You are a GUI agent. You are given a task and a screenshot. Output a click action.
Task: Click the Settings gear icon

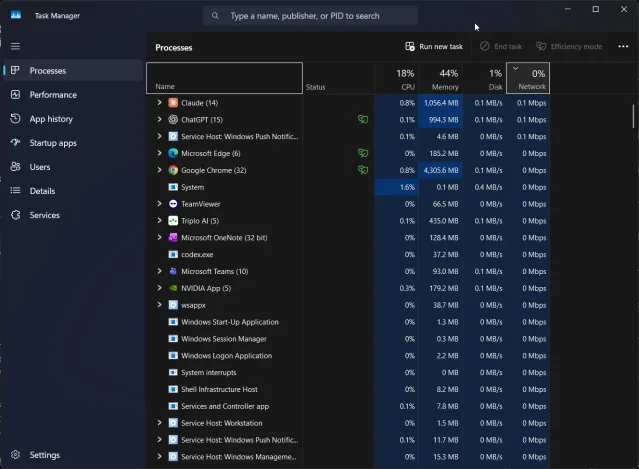(x=15, y=455)
